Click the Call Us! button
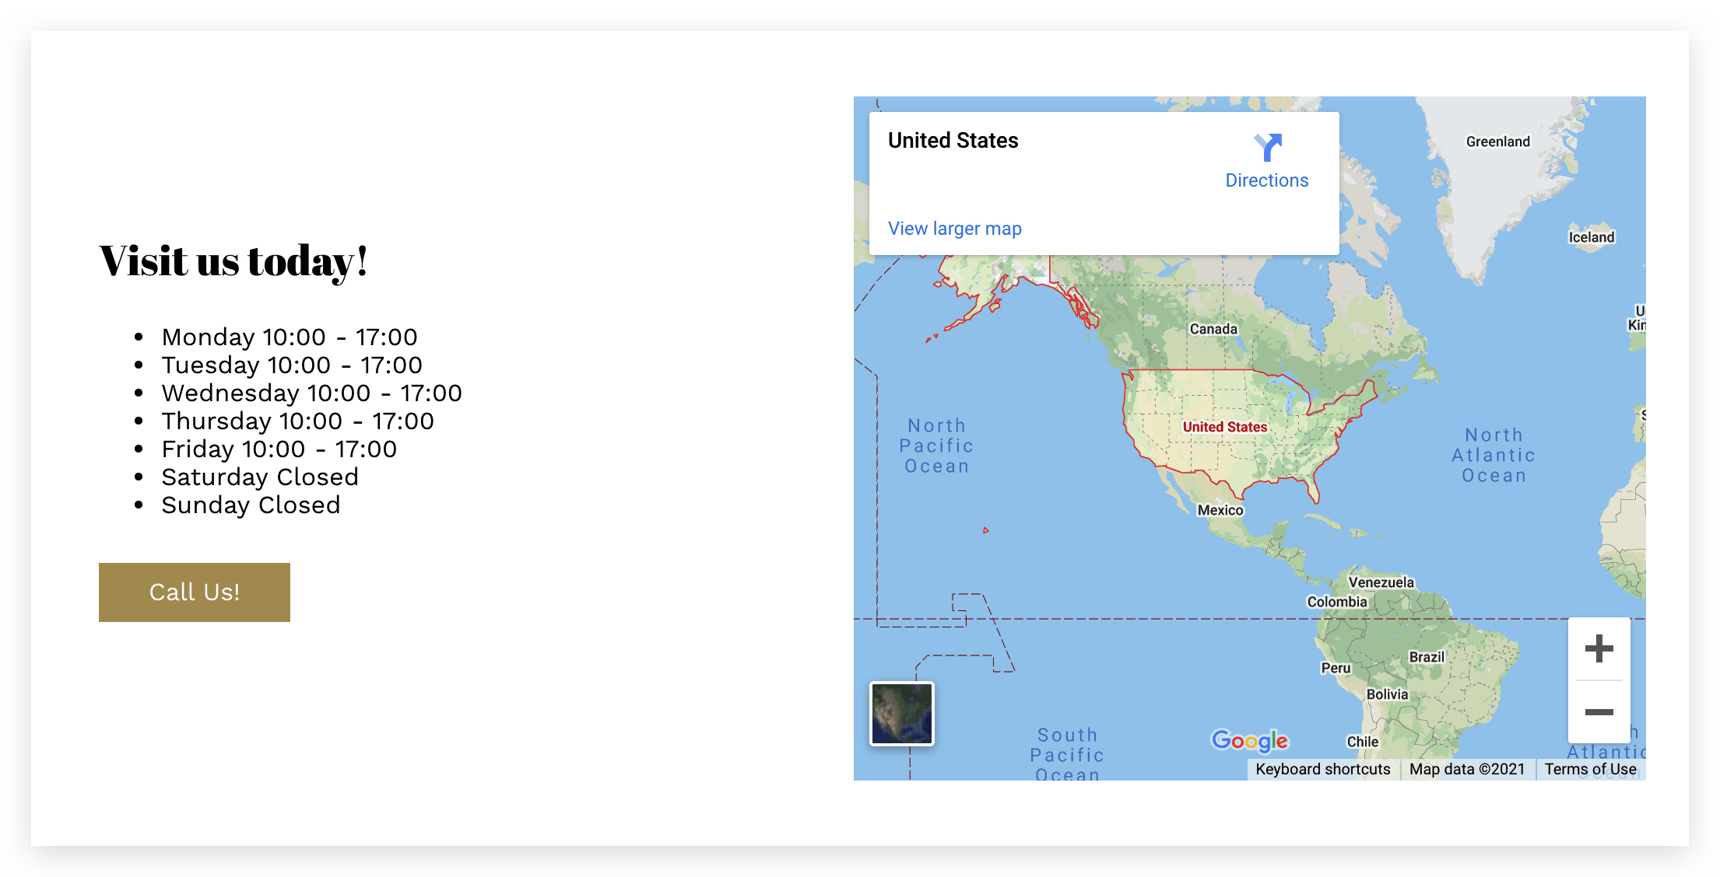1720x877 pixels. tap(193, 591)
